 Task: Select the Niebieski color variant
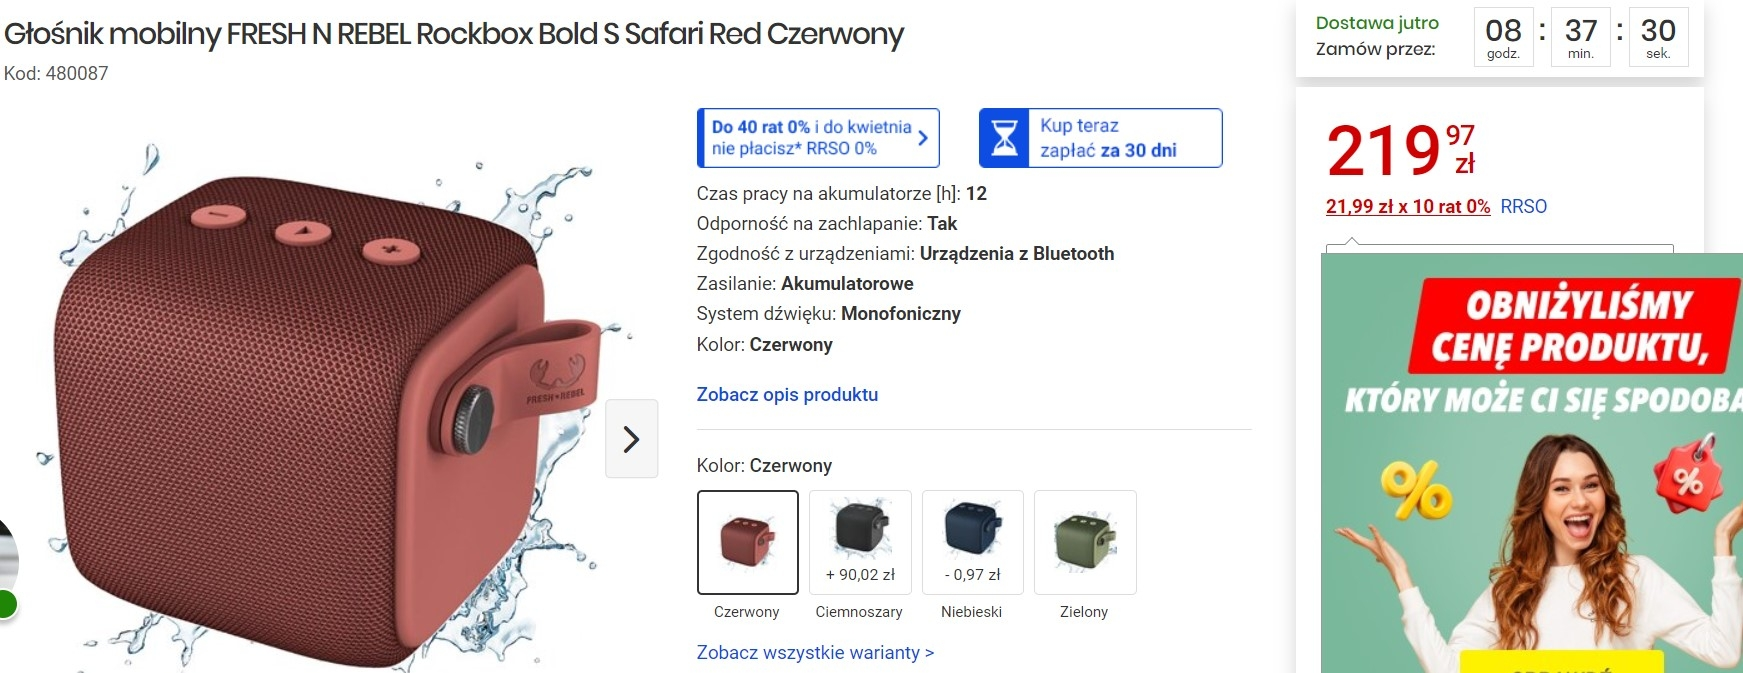click(972, 542)
